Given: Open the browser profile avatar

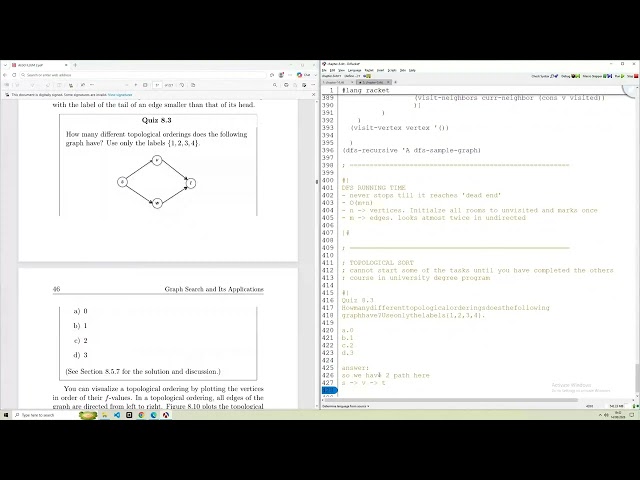Looking at the screenshot, I should 281,75.
